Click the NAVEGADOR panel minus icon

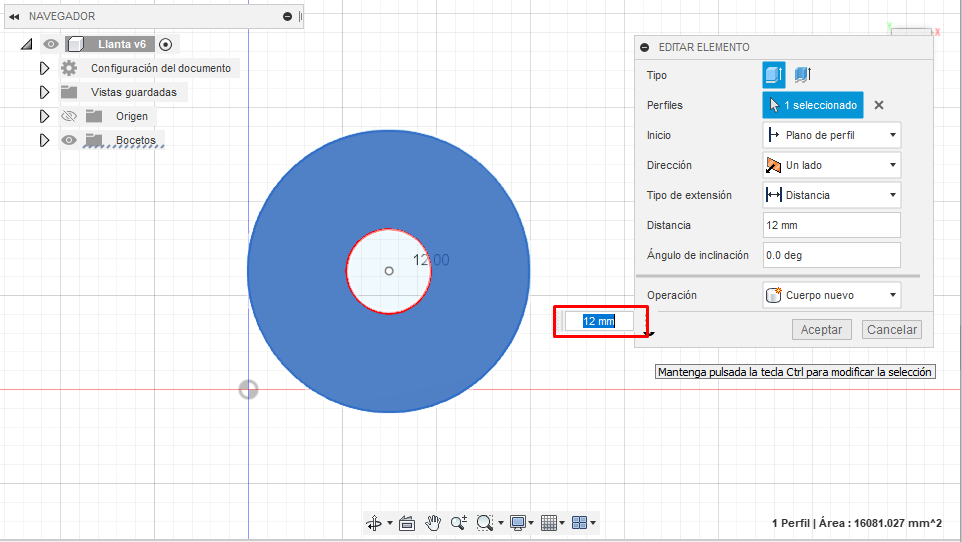pos(287,17)
